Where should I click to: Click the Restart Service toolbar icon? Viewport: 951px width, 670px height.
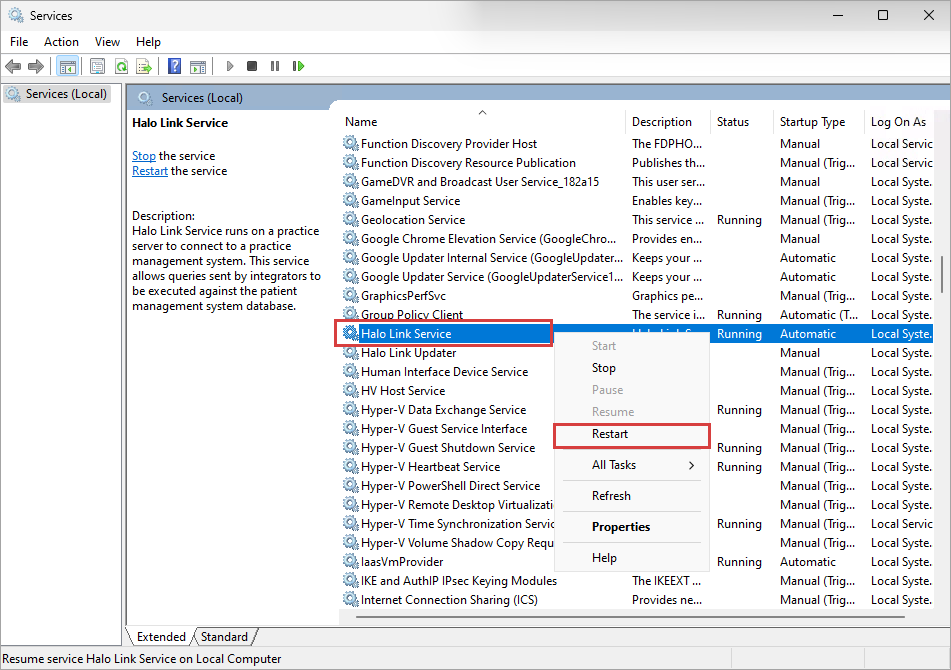pyautogui.click(x=298, y=66)
